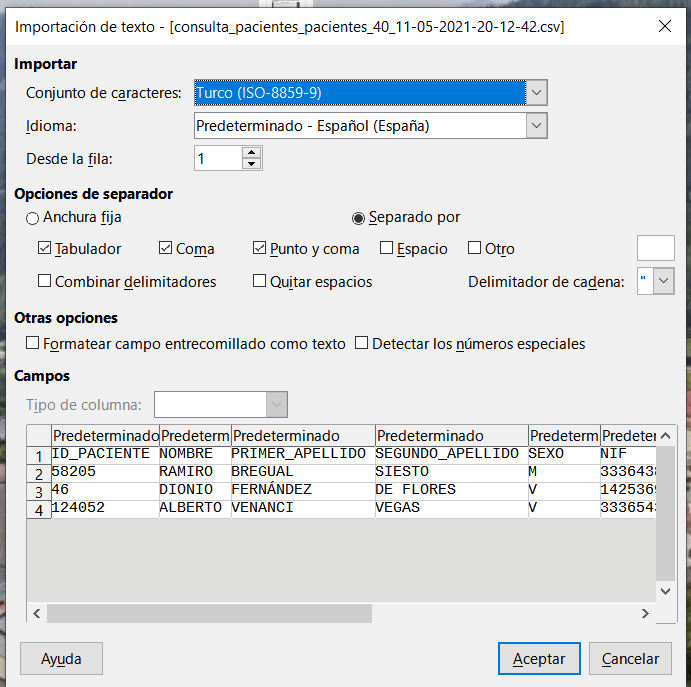This screenshot has width=691, height=687.
Task: Decrease the Desde la fila value
Action: (x=252, y=164)
